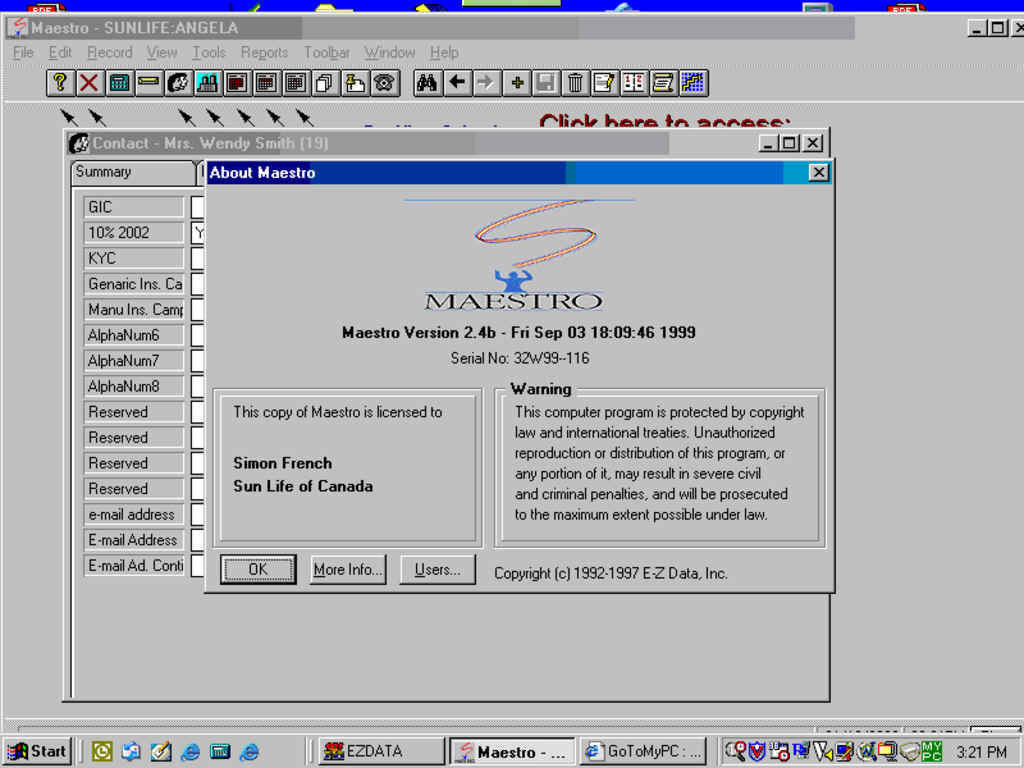Viewport: 1024px width, 768px height.
Task: Click the 10% 2002 field label
Action: tap(134, 232)
